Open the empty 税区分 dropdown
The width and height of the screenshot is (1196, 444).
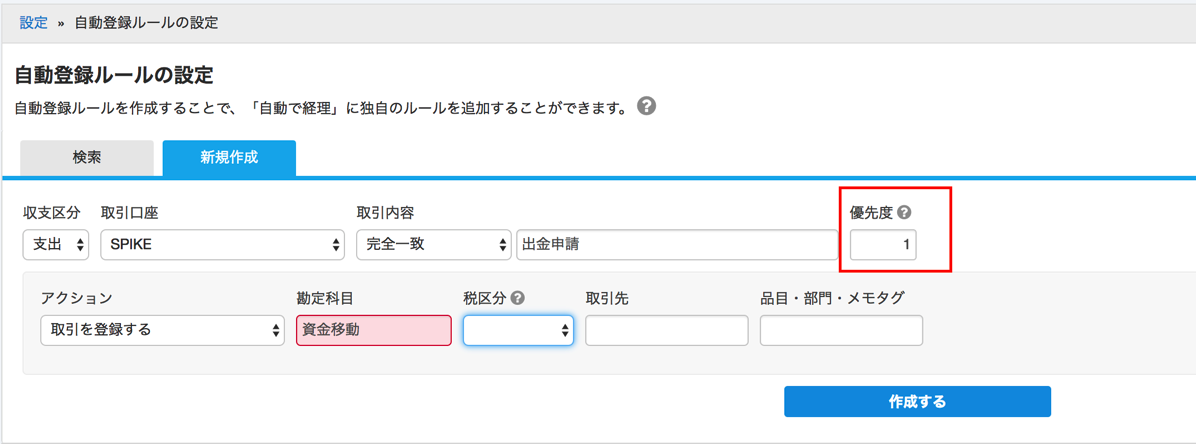519,330
